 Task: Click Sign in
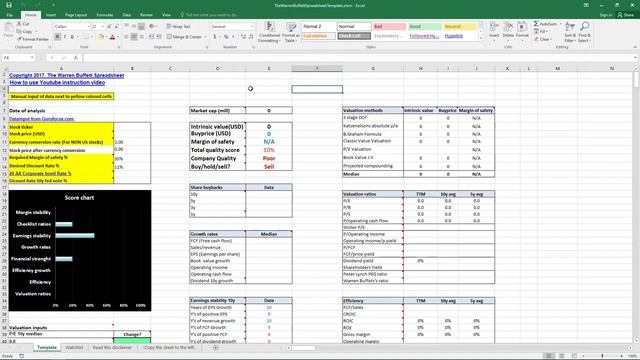[606, 15]
